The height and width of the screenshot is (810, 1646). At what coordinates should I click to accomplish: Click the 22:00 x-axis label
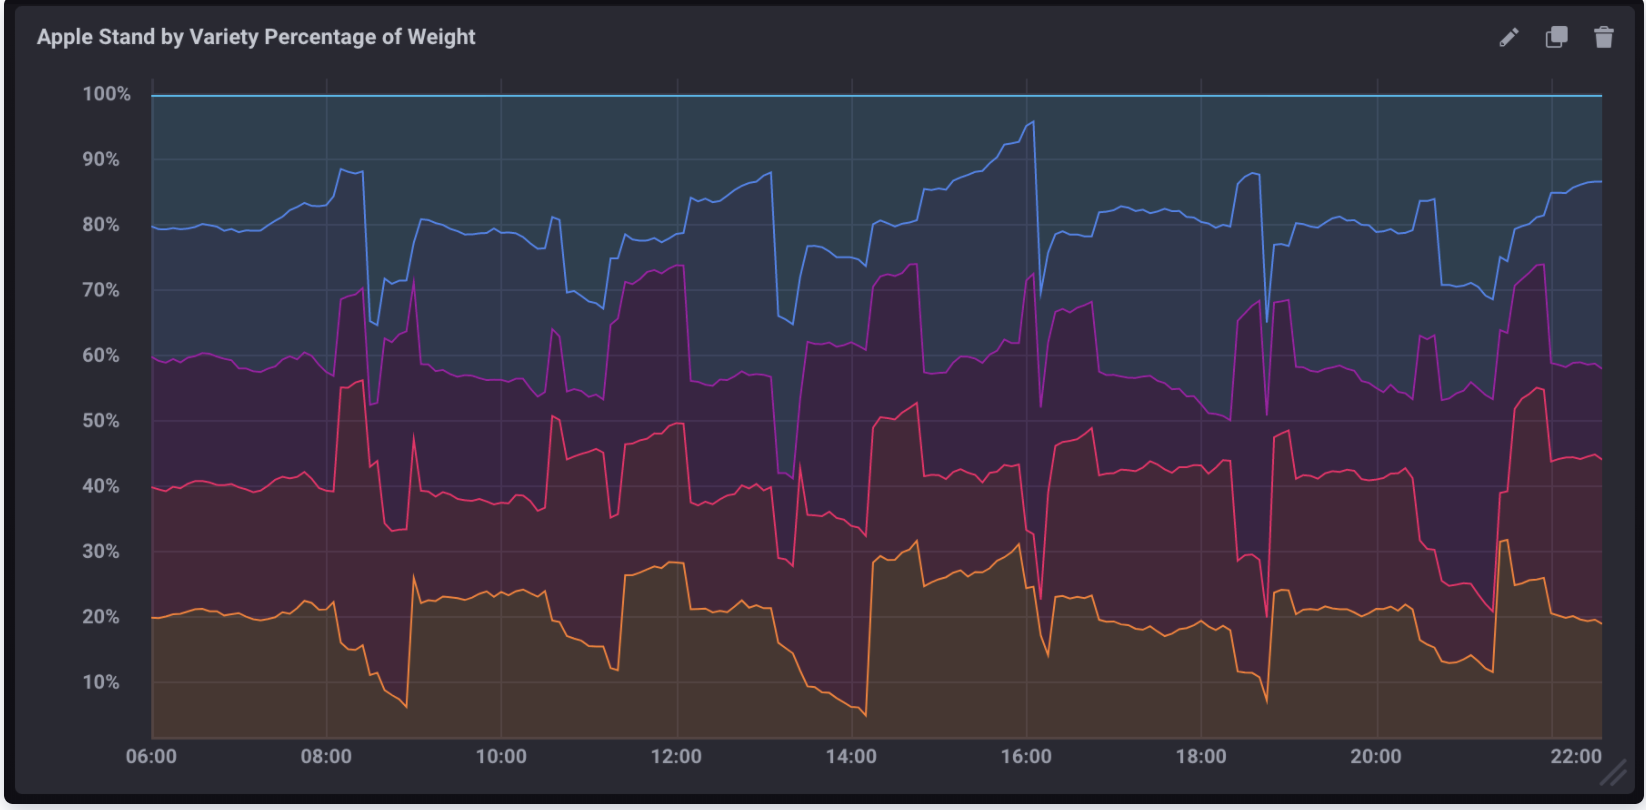(1576, 757)
